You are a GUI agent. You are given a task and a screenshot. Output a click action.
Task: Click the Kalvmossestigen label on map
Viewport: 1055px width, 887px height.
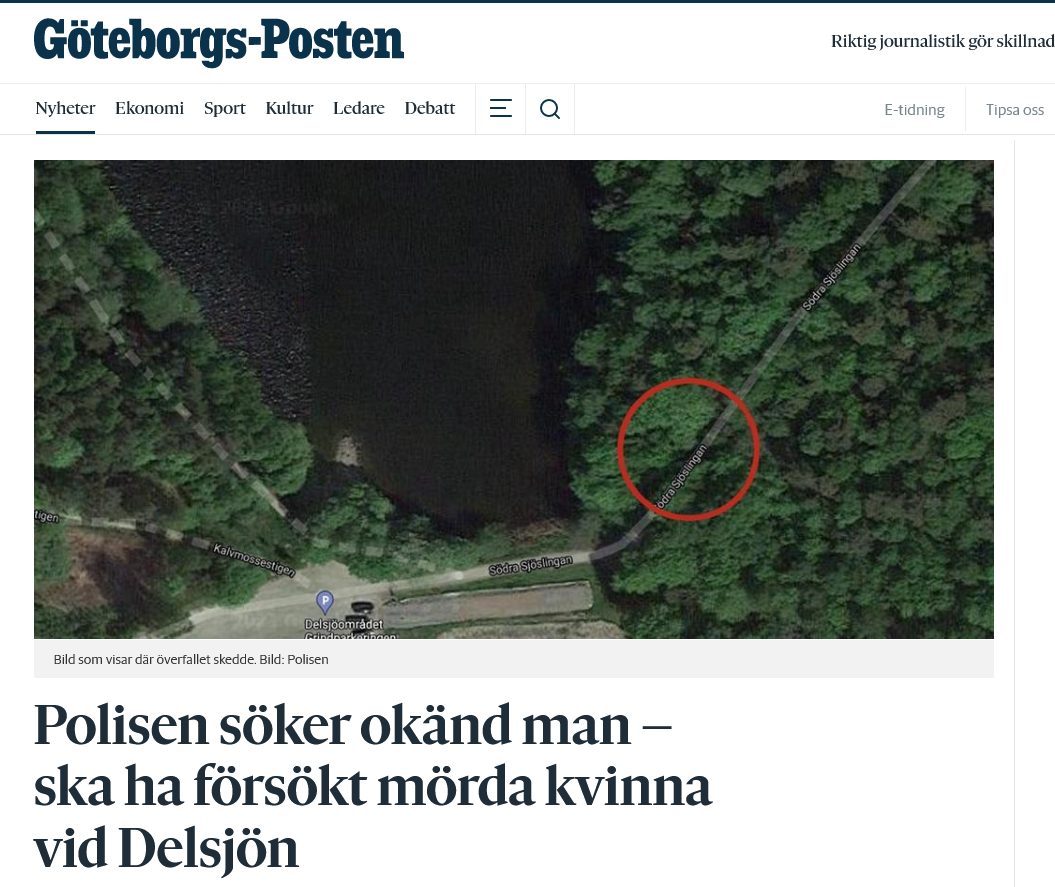pos(254,559)
